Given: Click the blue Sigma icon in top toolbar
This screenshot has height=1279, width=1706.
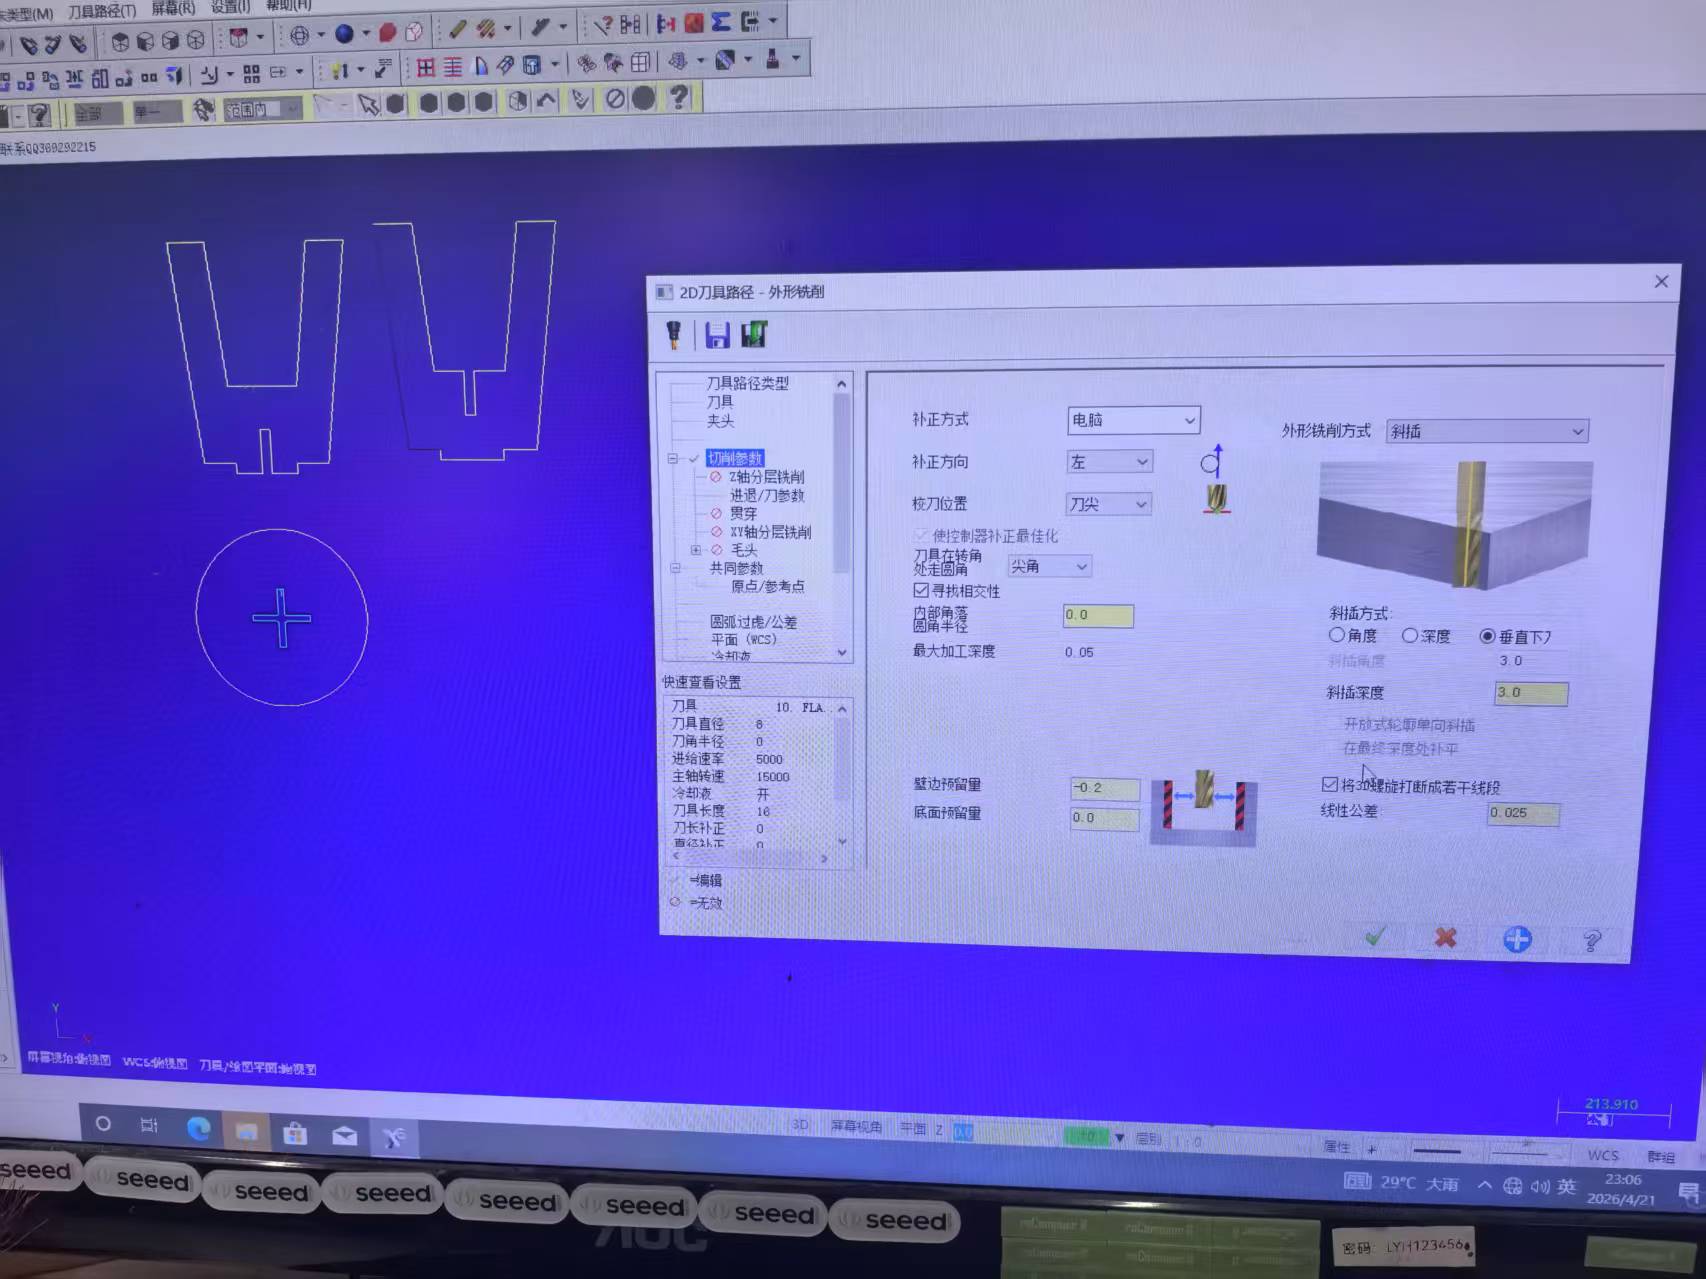Looking at the screenshot, I should point(721,22).
